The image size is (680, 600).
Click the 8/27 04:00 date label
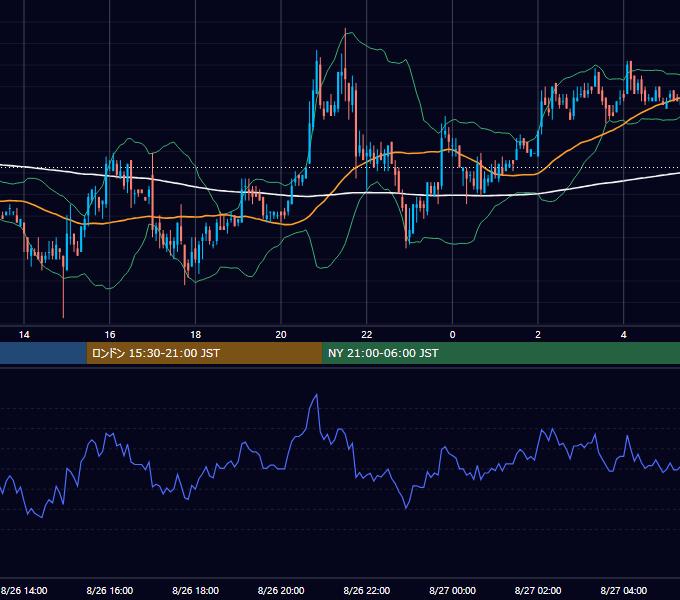pyautogui.click(x=624, y=590)
